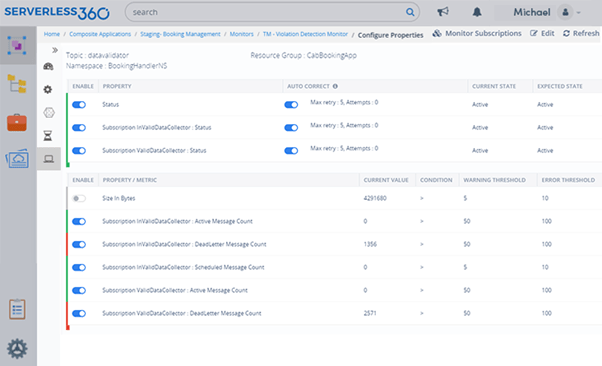Click the search magnifier icon
The width and height of the screenshot is (602, 366).
410,12
